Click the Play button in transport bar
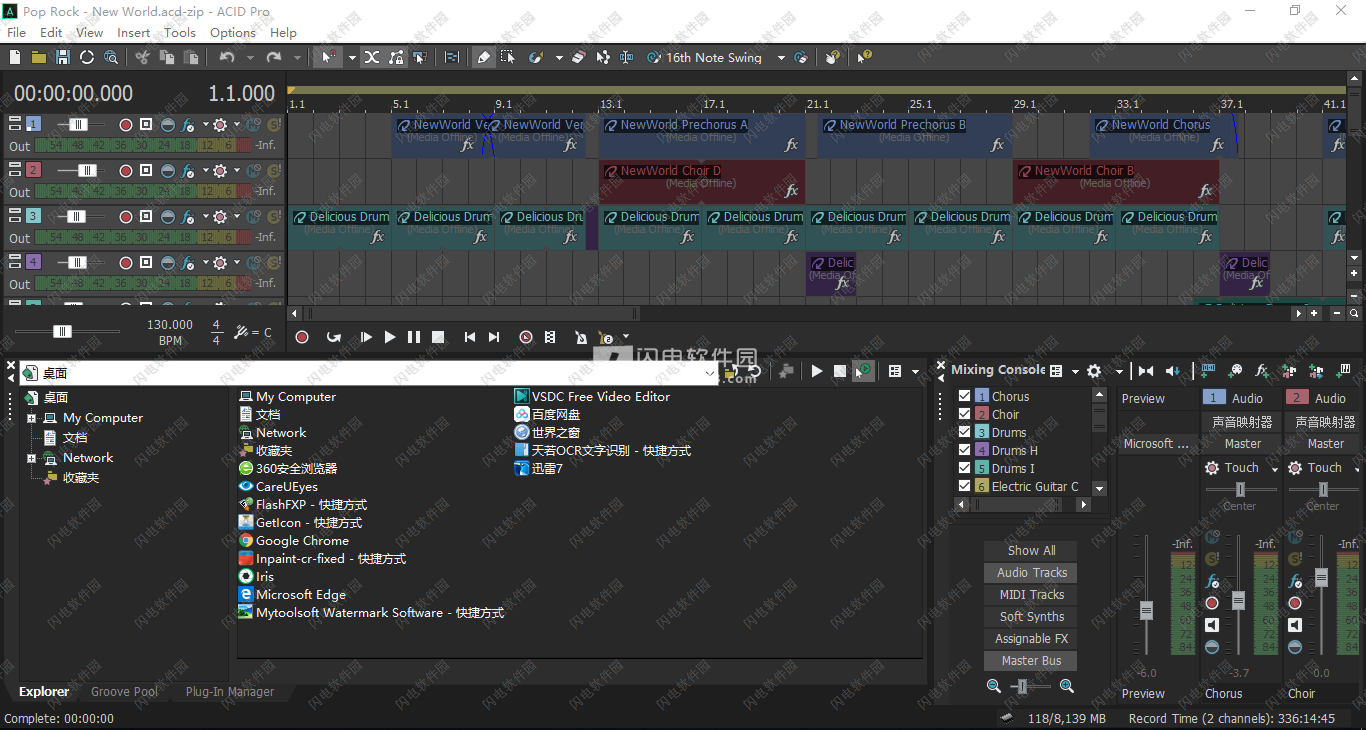This screenshot has width=1366, height=730. click(x=390, y=338)
